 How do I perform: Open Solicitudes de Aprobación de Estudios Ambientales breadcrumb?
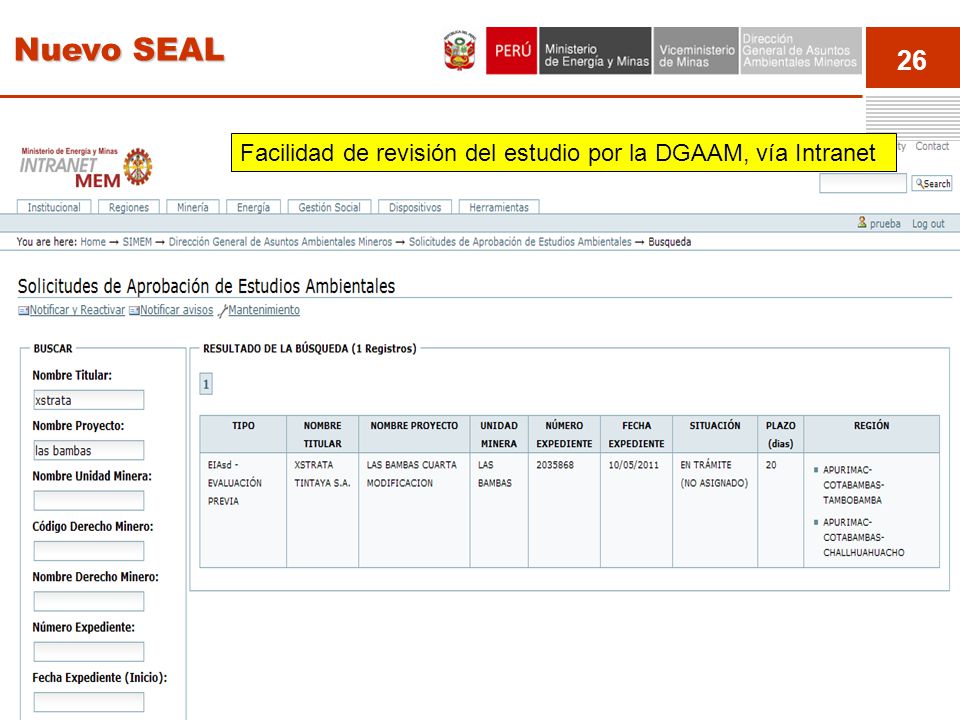point(520,242)
